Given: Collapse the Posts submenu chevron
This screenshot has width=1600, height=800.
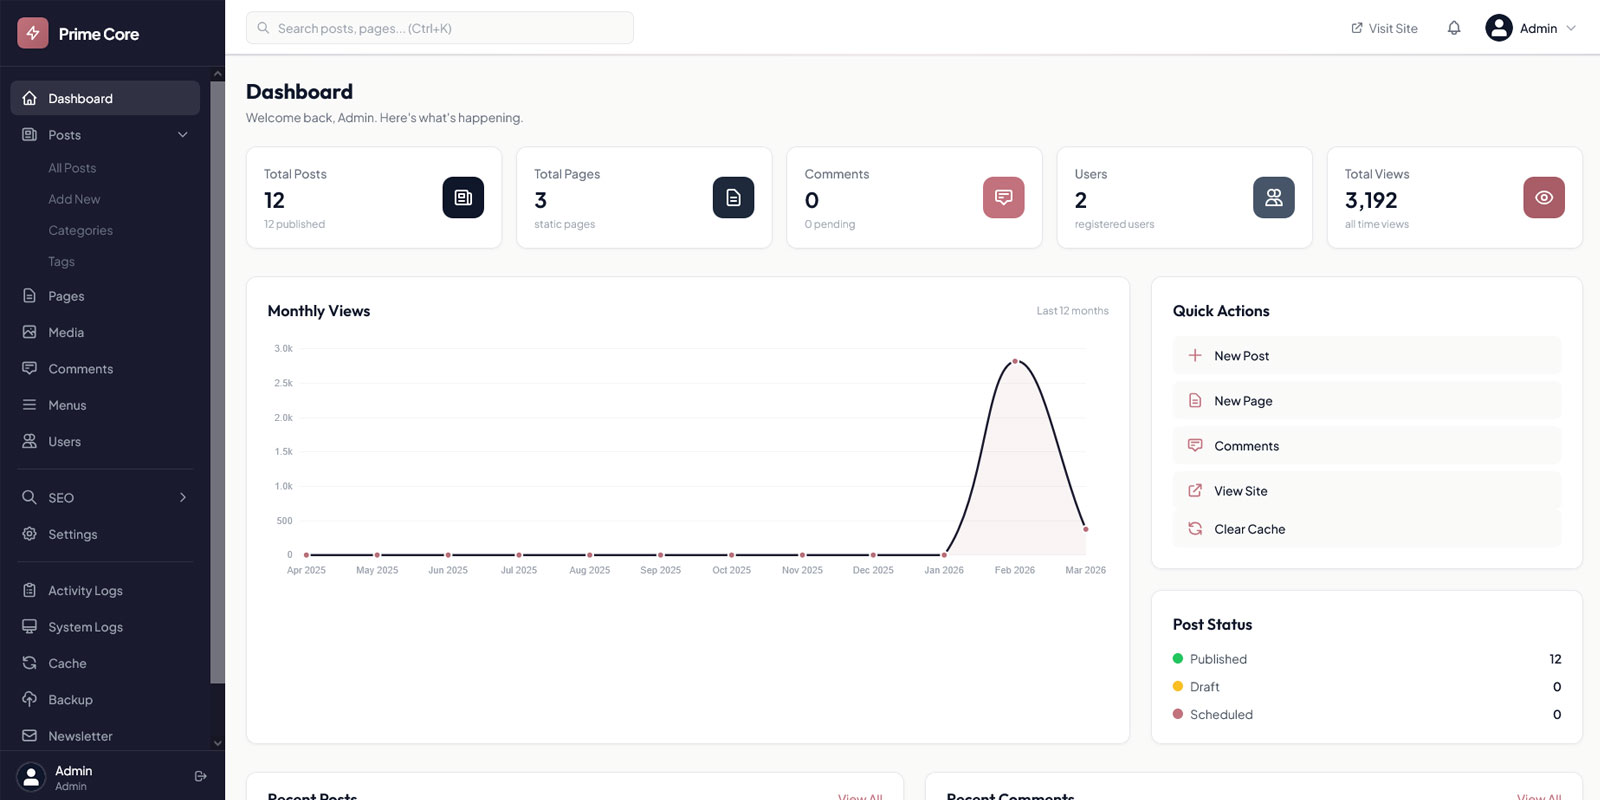Looking at the screenshot, I should click(183, 135).
